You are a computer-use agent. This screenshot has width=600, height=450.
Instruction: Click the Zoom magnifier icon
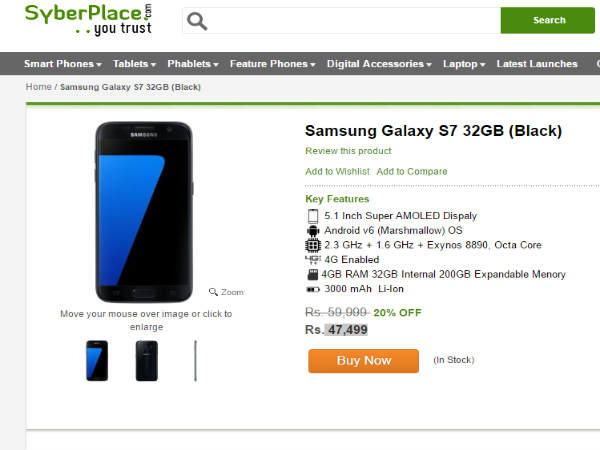[214, 292]
